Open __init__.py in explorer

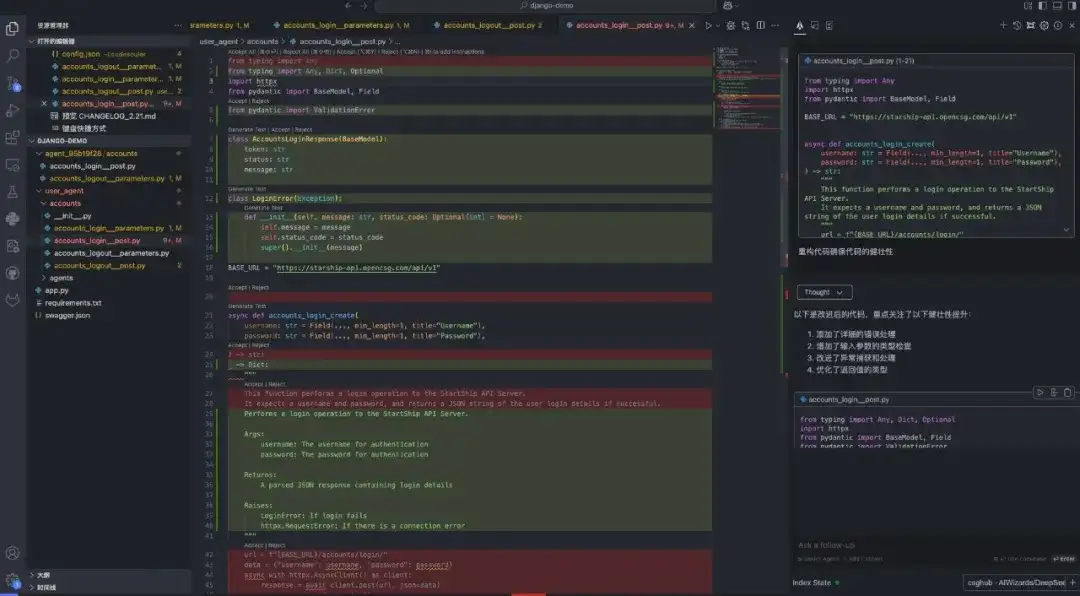point(72,216)
